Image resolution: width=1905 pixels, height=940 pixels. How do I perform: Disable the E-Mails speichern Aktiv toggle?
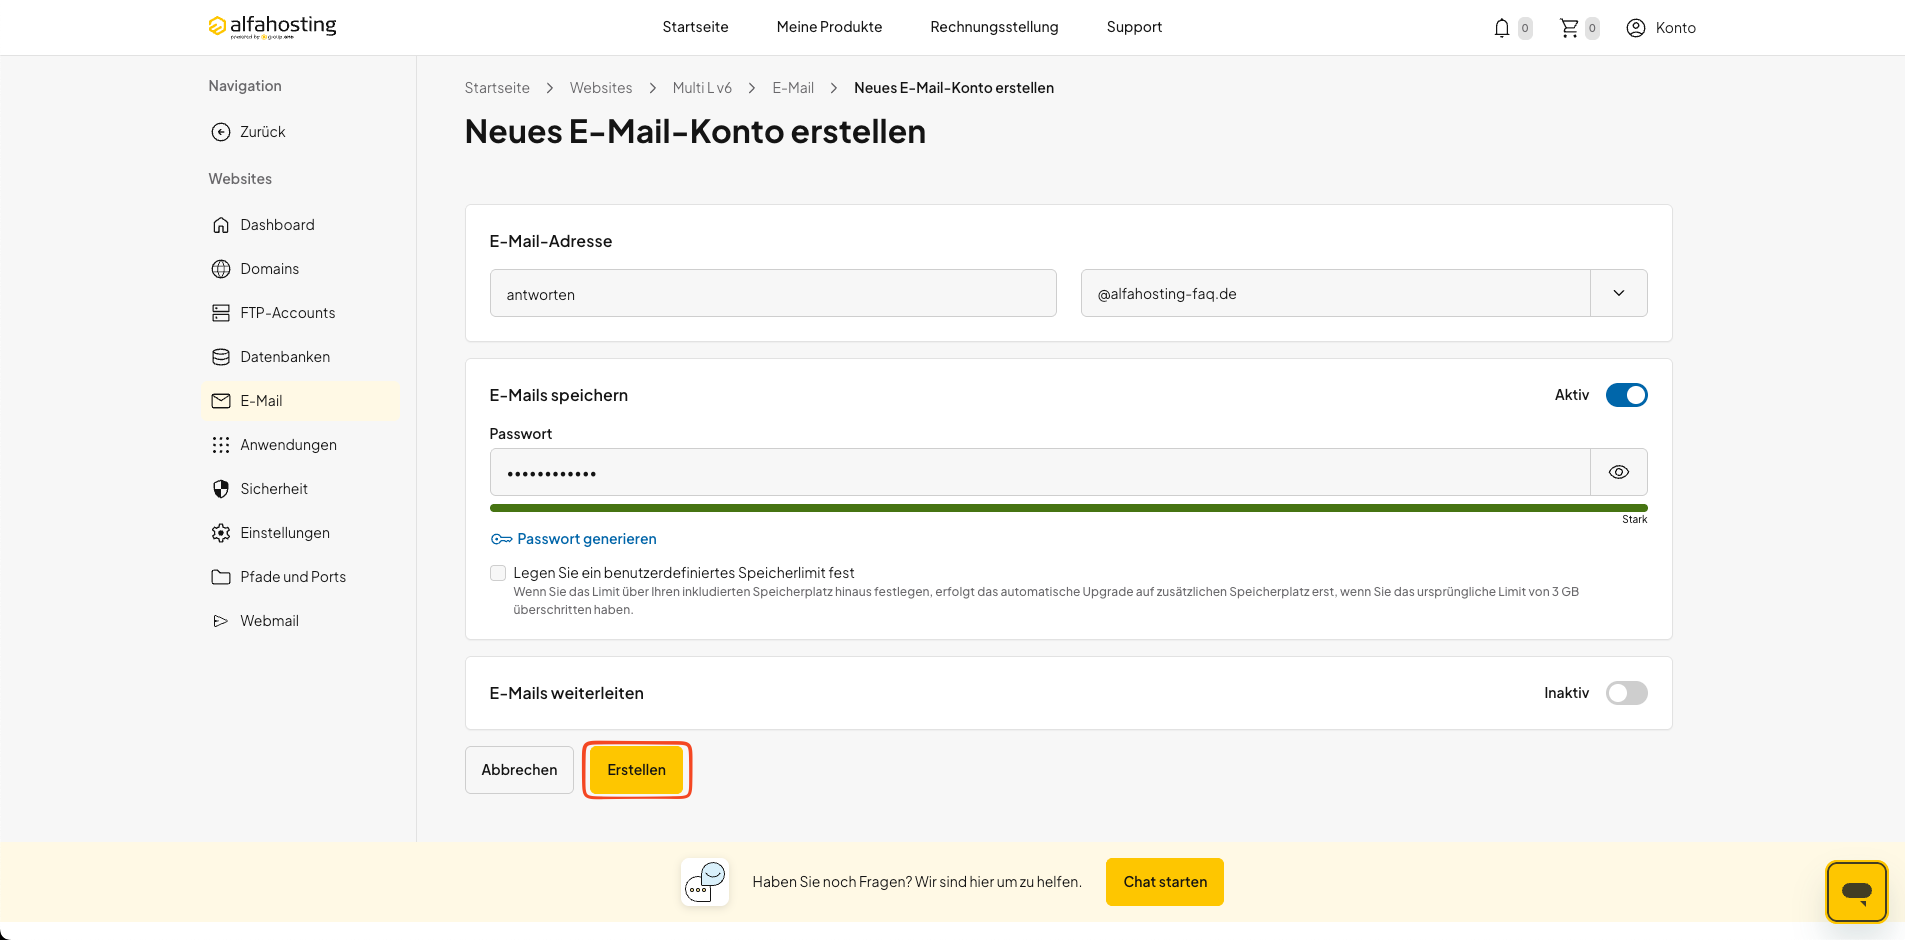1626,395
